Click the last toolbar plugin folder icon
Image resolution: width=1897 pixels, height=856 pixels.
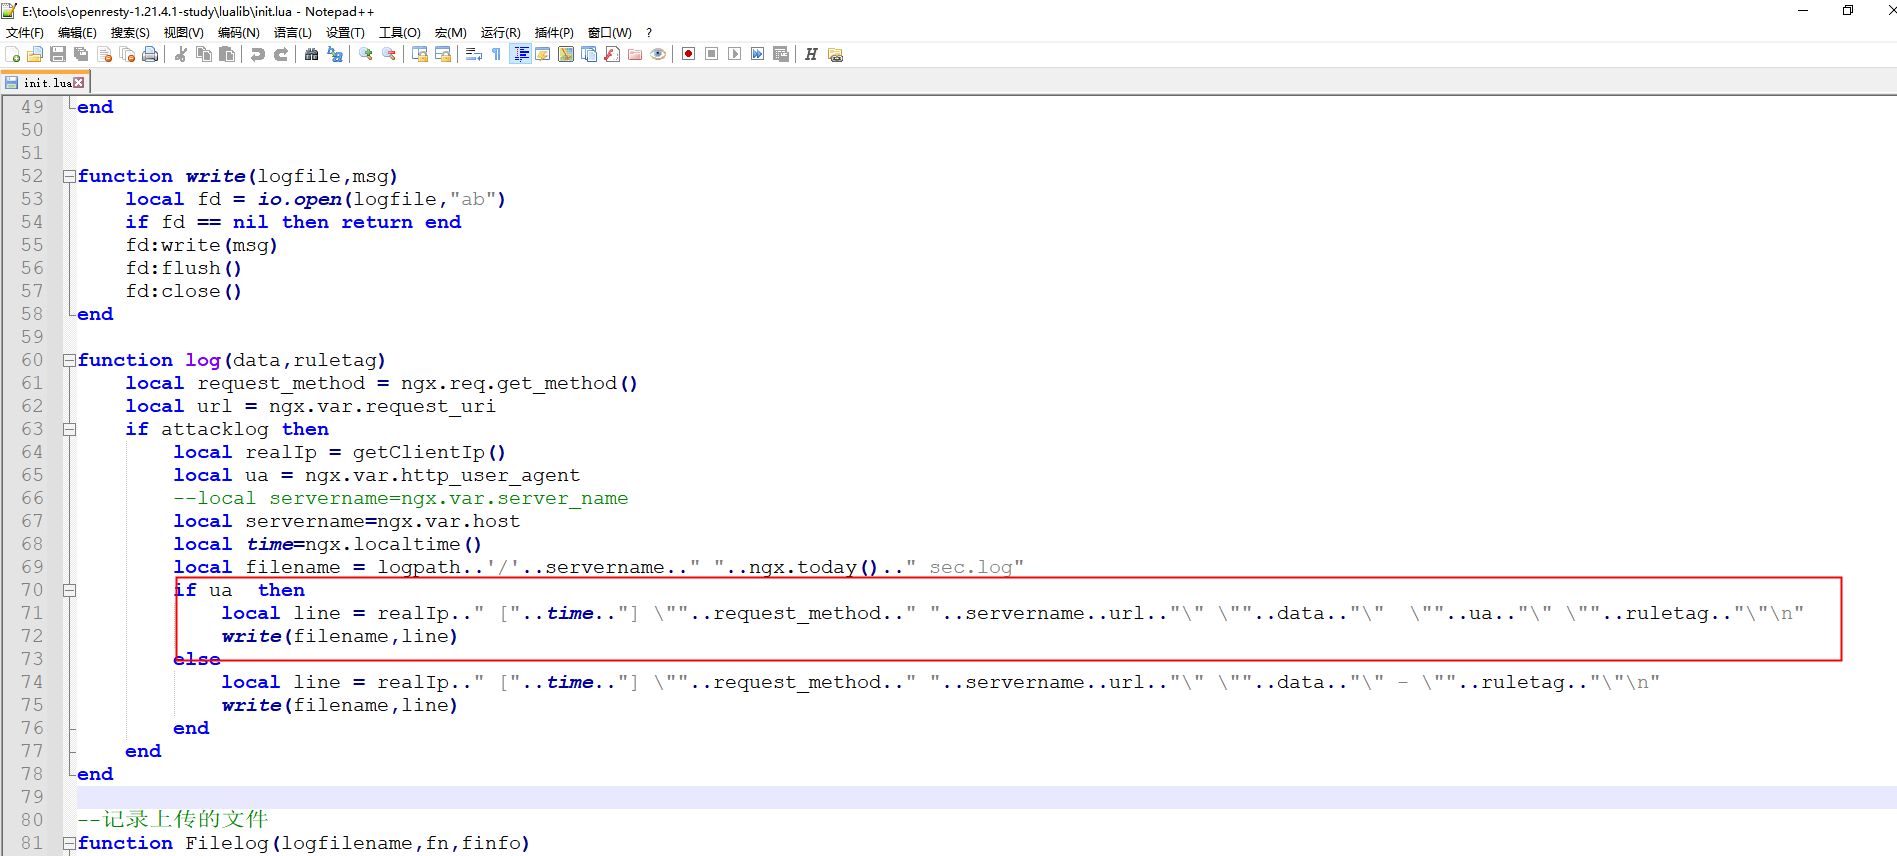(x=835, y=54)
